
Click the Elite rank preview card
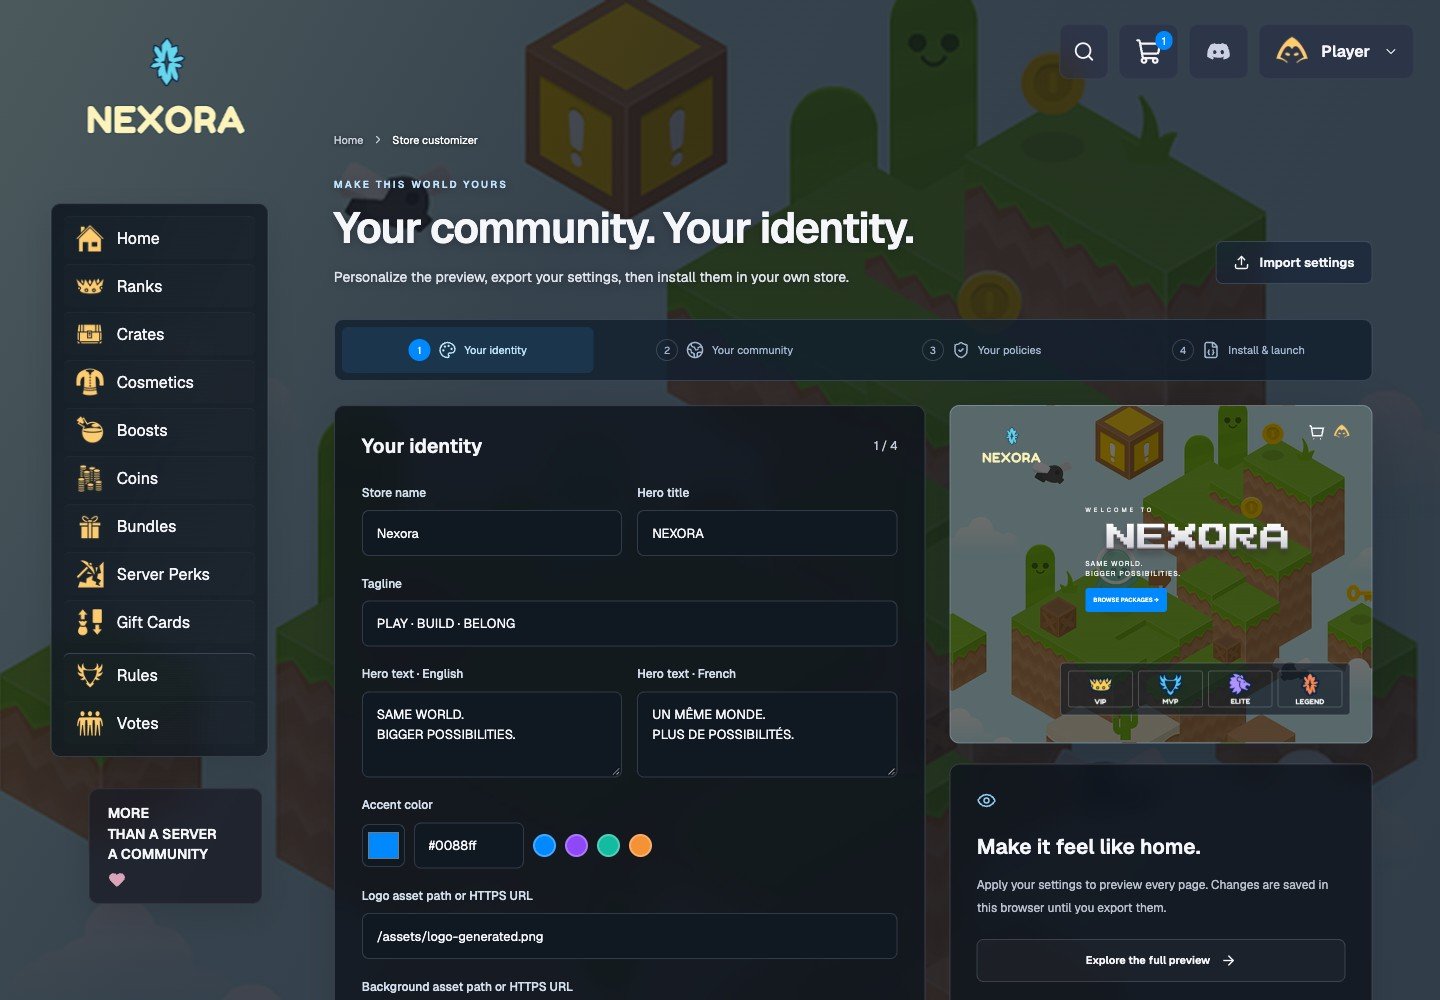click(1240, 688)
